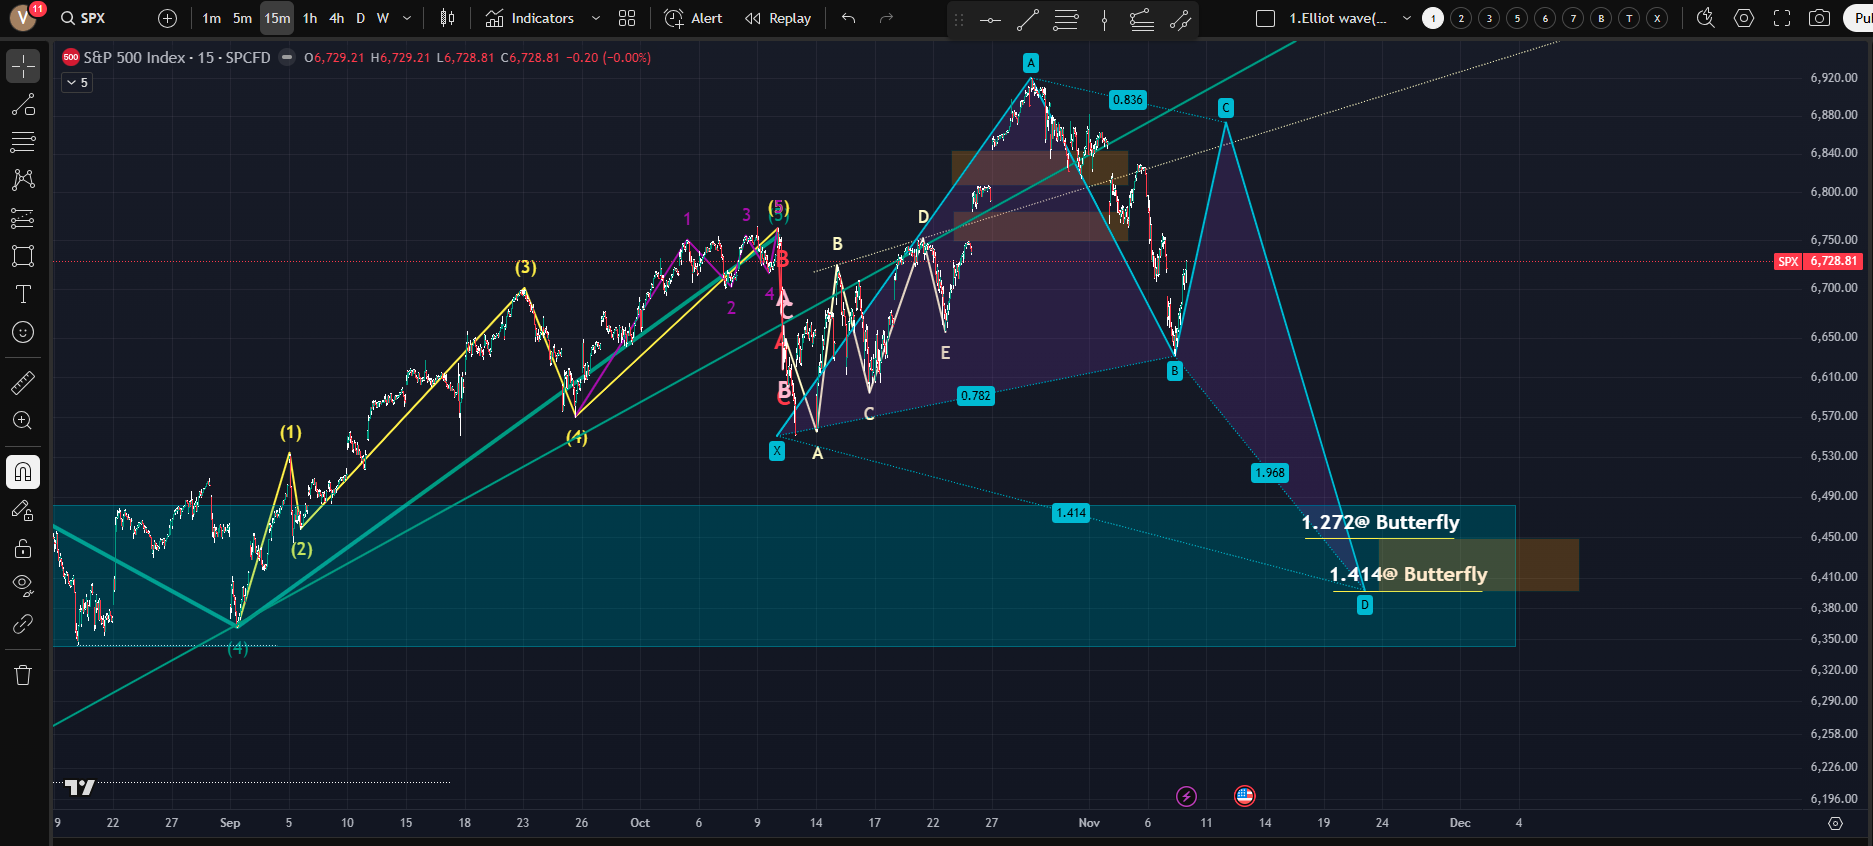Click the trash icon to remove drawings
Screen dimensions: 1873x846
(x=23, y=675)
